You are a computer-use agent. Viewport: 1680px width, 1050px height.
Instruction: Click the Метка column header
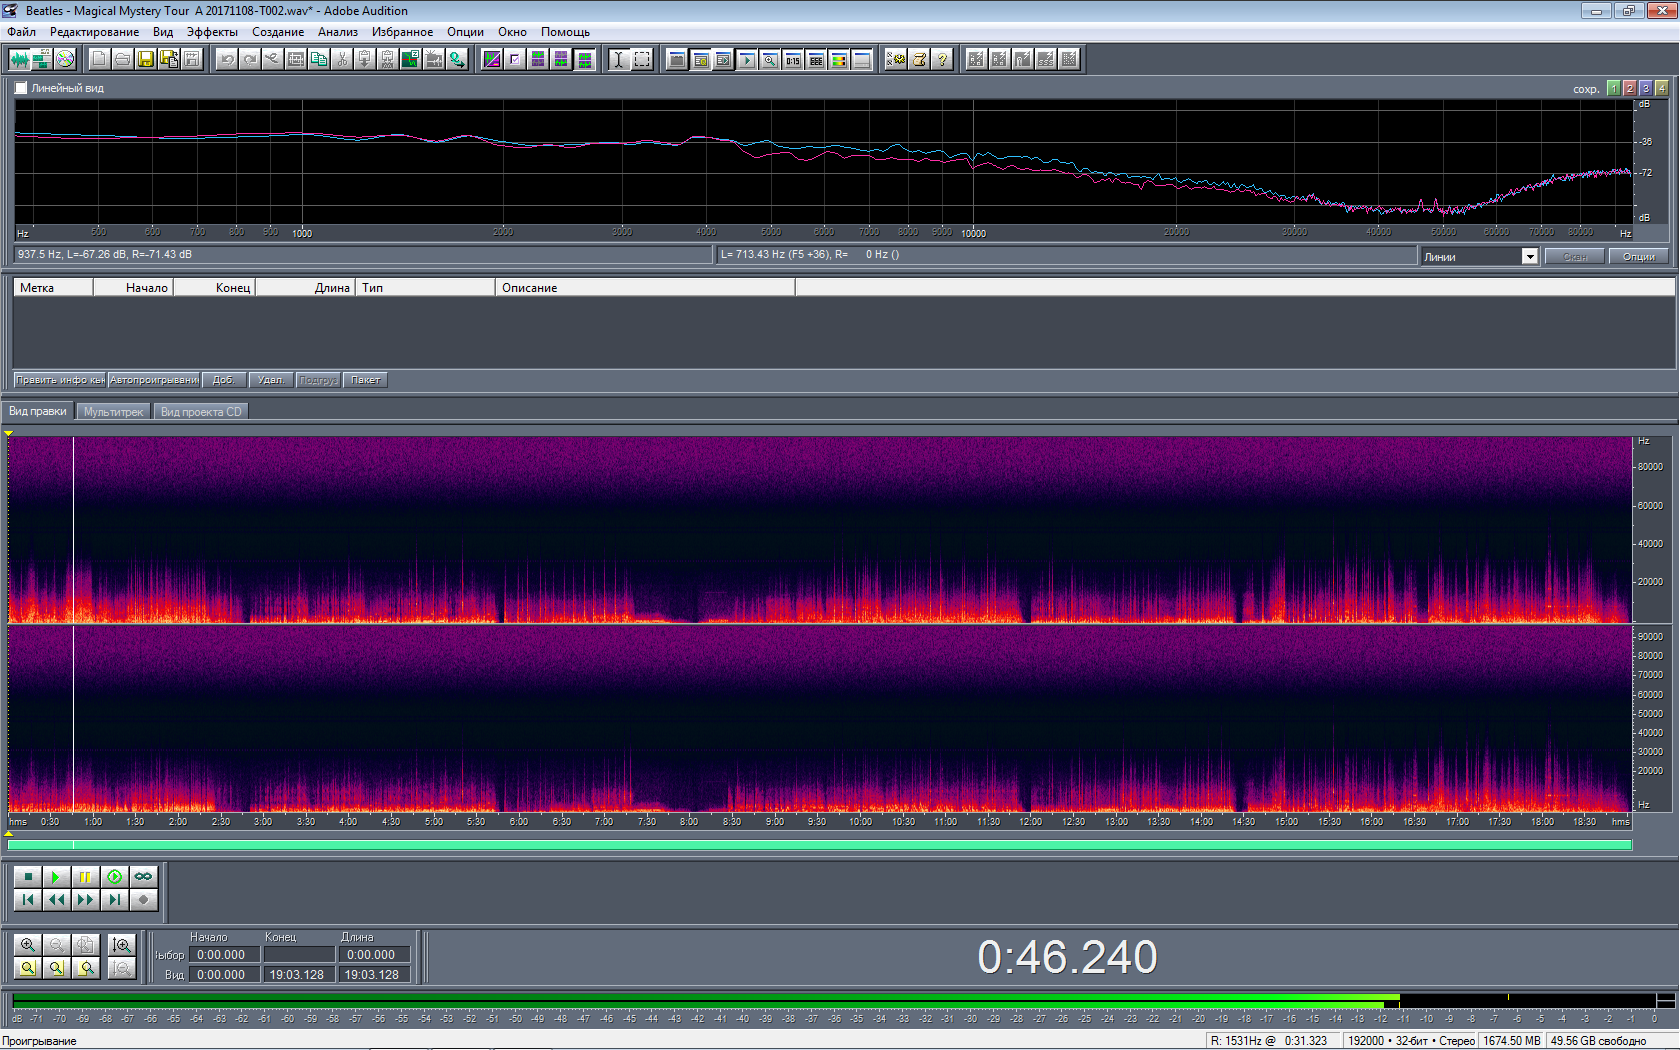(x=53, y=288)
